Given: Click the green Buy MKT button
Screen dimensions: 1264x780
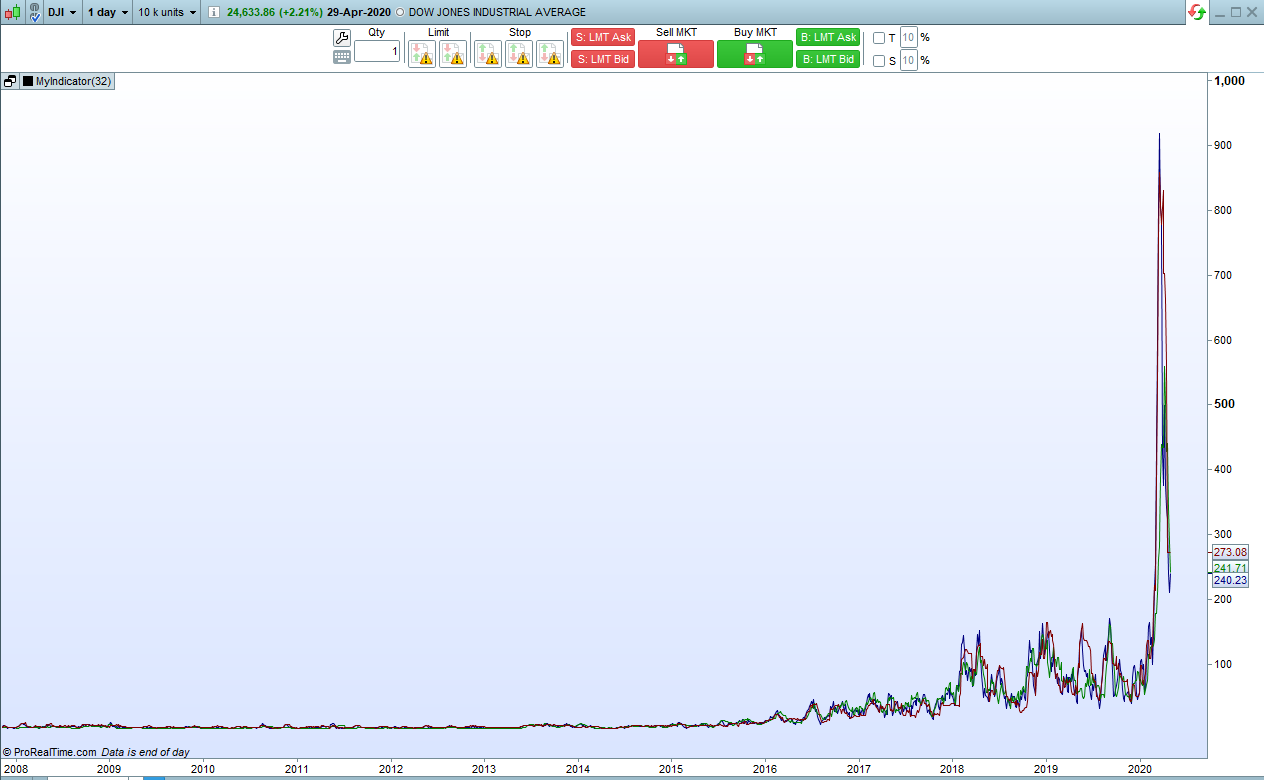Looking at the screenshot, I should pyautogui.click(x=755, y=54).
